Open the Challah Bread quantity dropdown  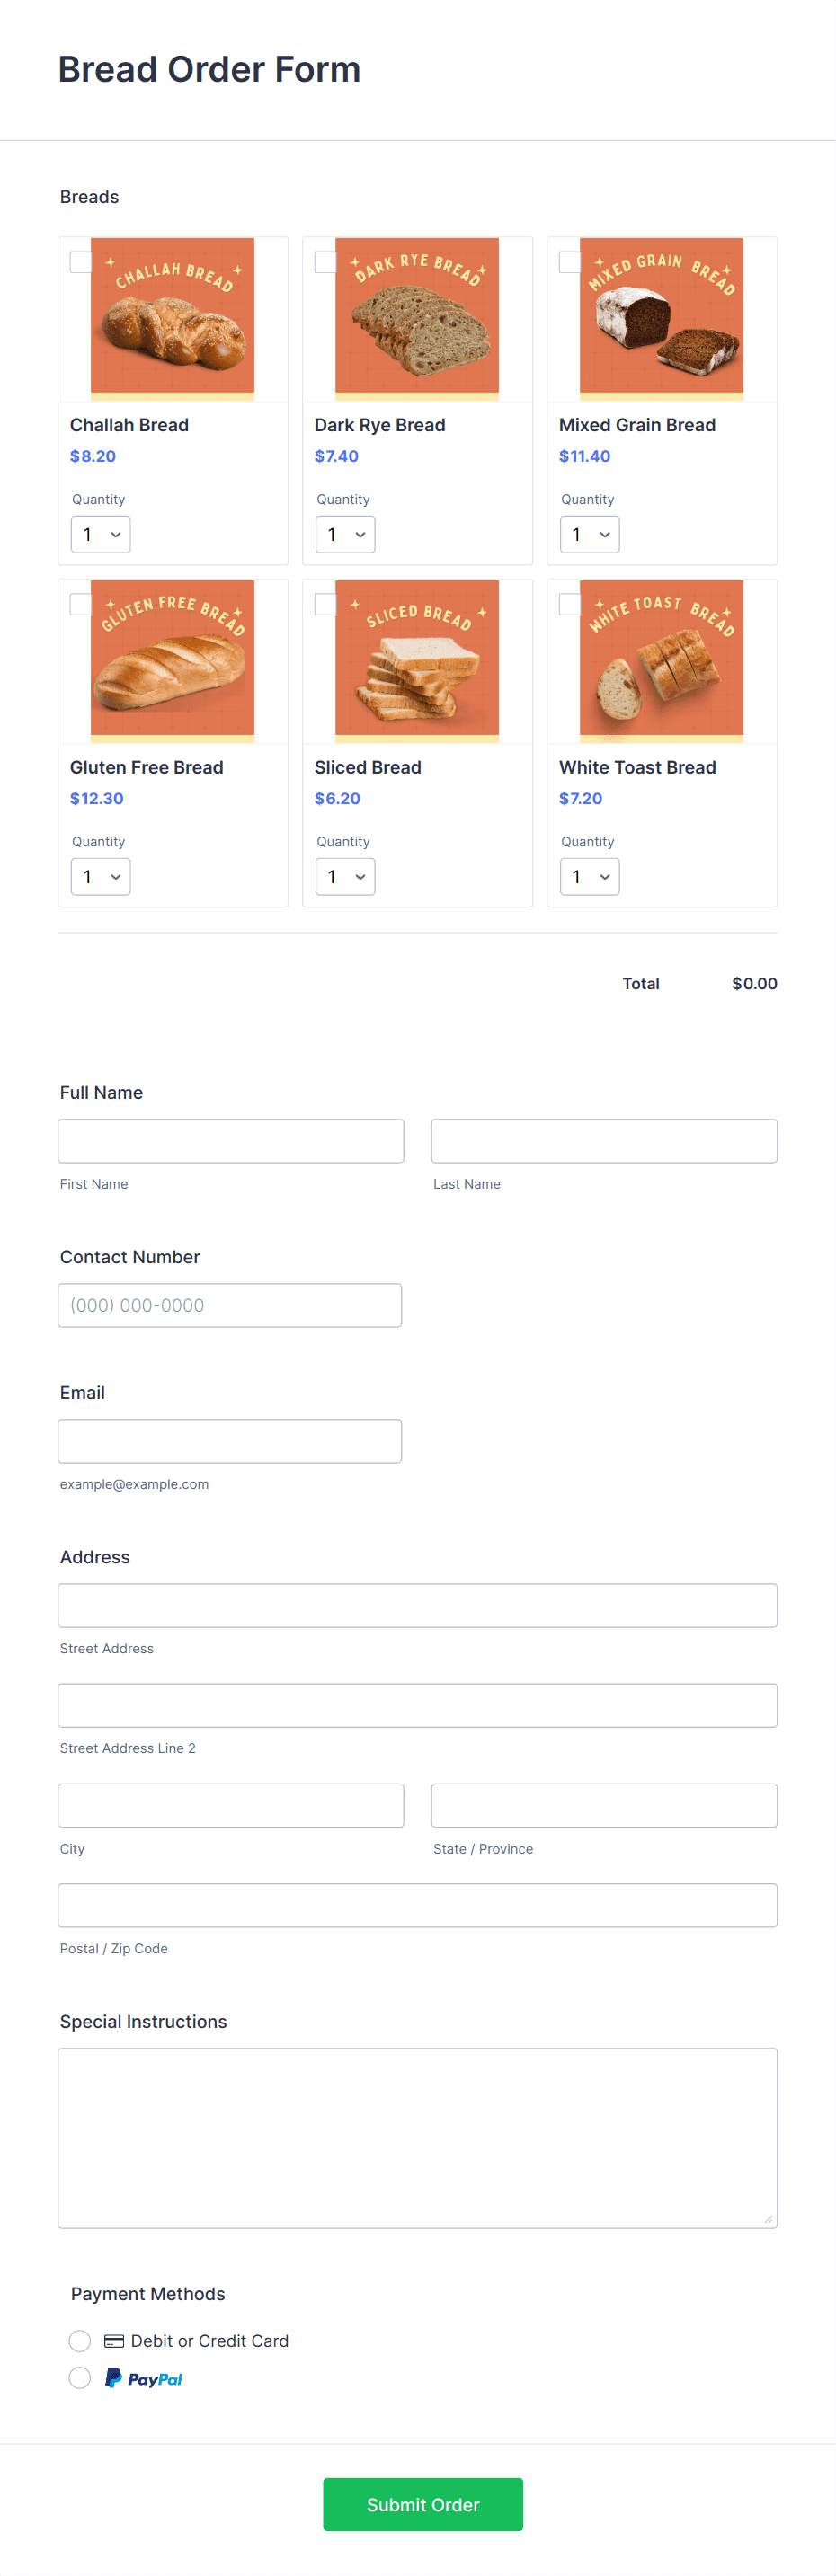[x=100, y=534]
